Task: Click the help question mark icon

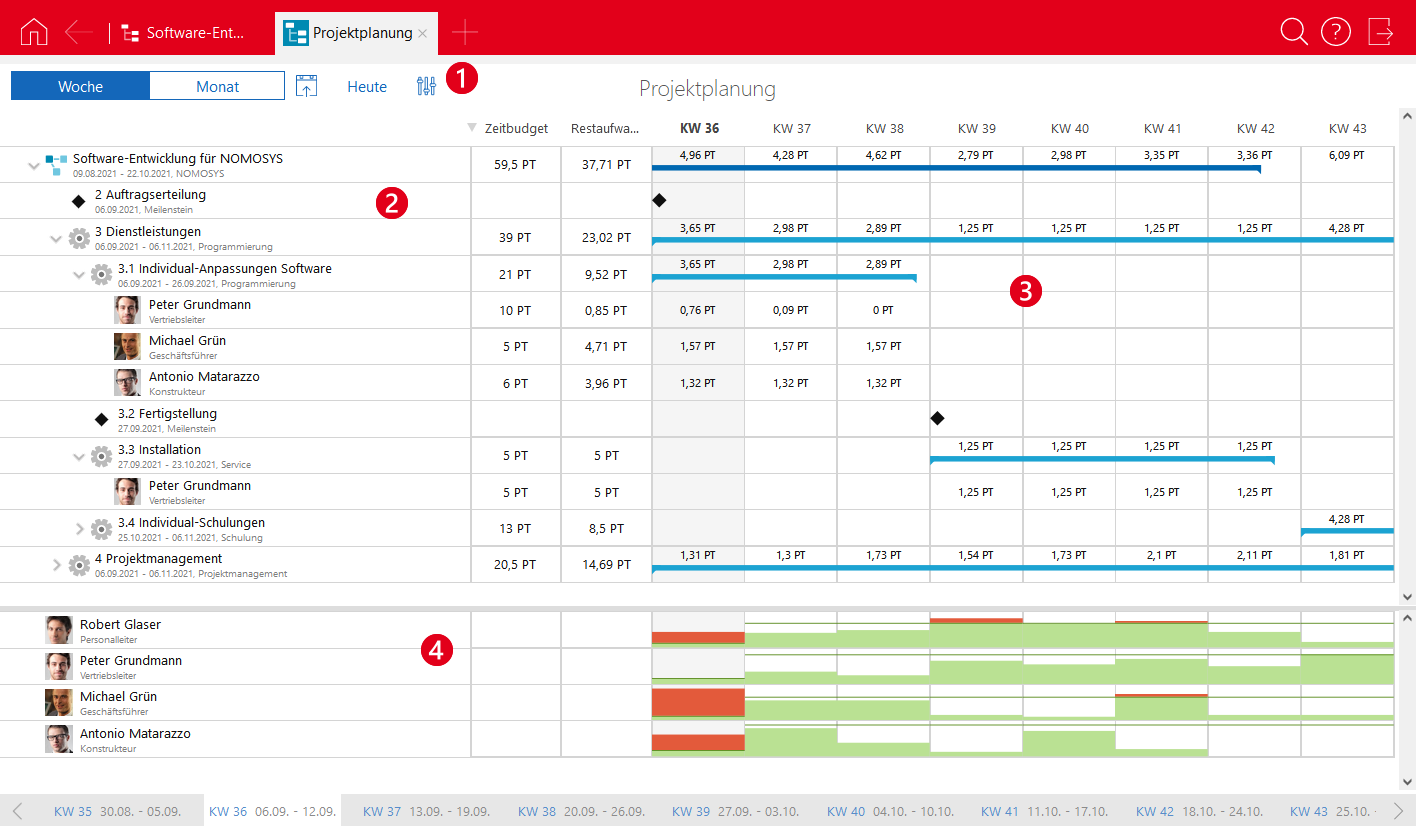Action: (x=1336, y=32)
